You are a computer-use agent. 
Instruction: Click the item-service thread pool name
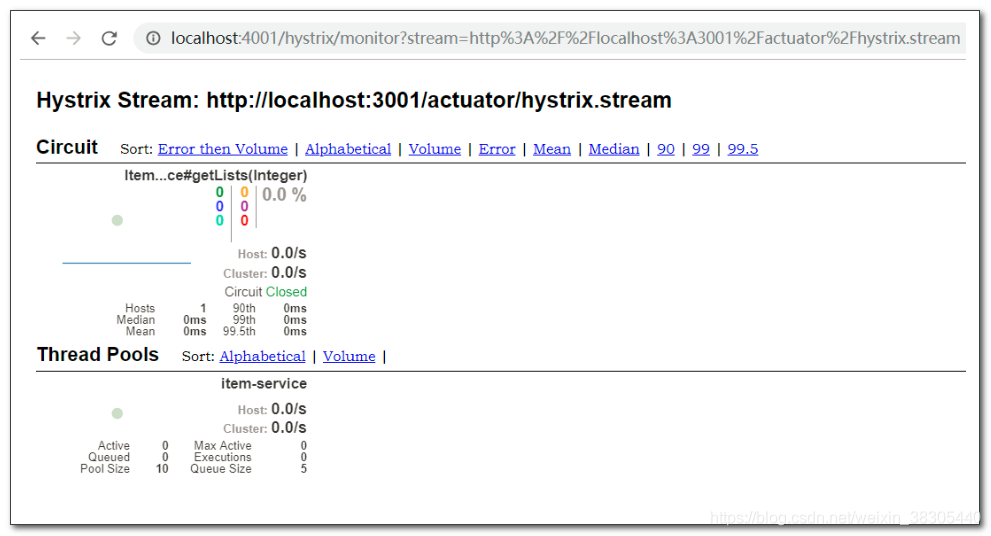click(x=264, y=384)
